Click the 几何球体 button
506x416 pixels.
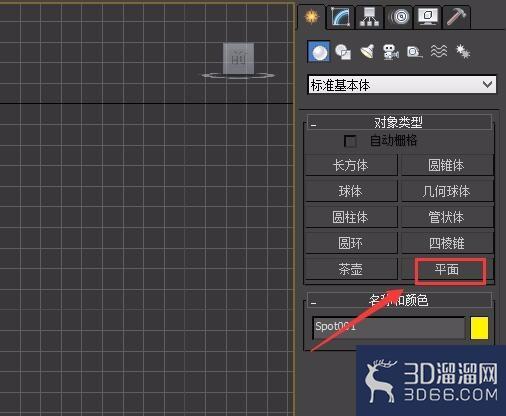[x=447, y=191]
